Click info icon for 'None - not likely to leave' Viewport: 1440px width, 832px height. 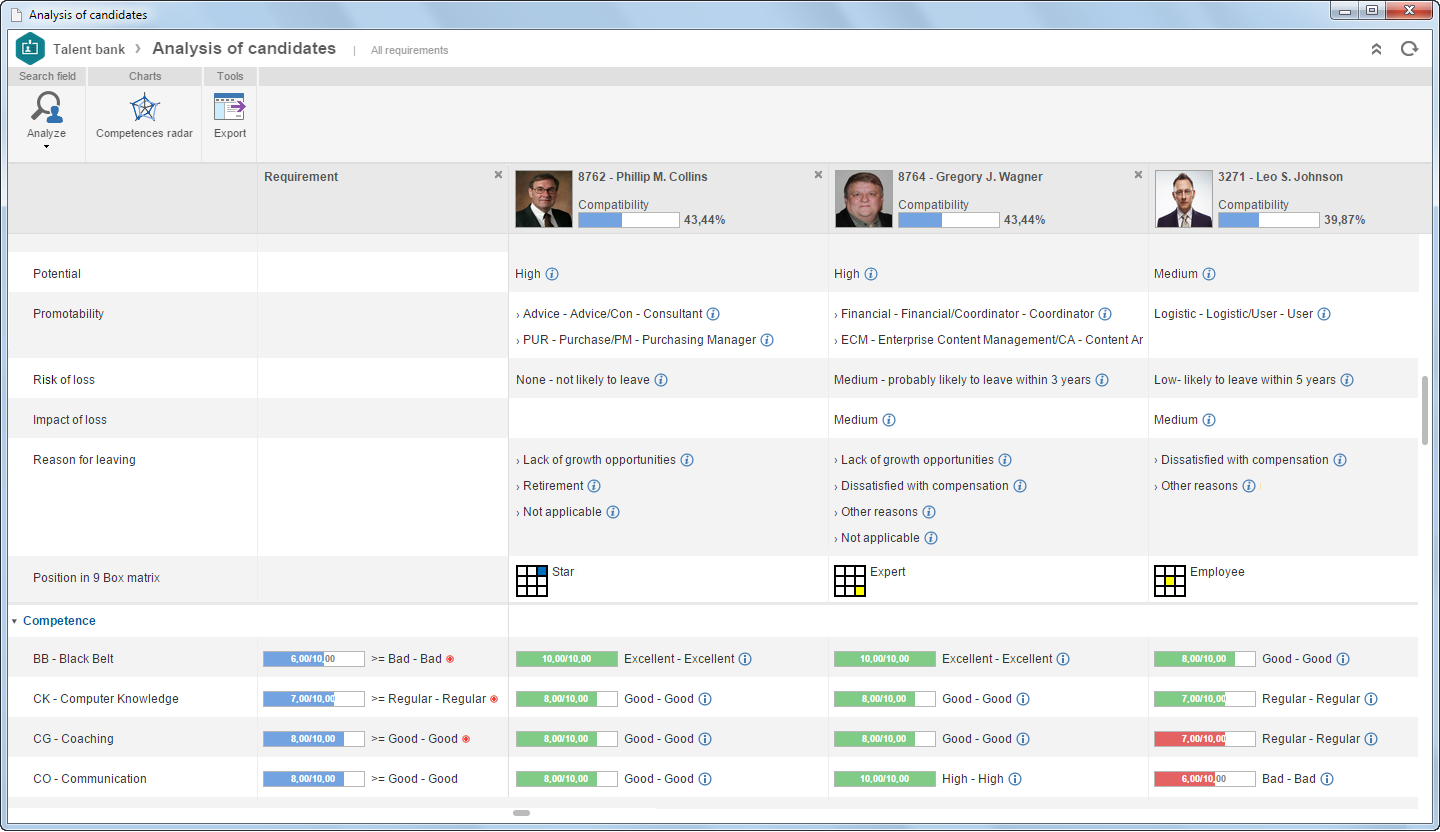[661, 380]
